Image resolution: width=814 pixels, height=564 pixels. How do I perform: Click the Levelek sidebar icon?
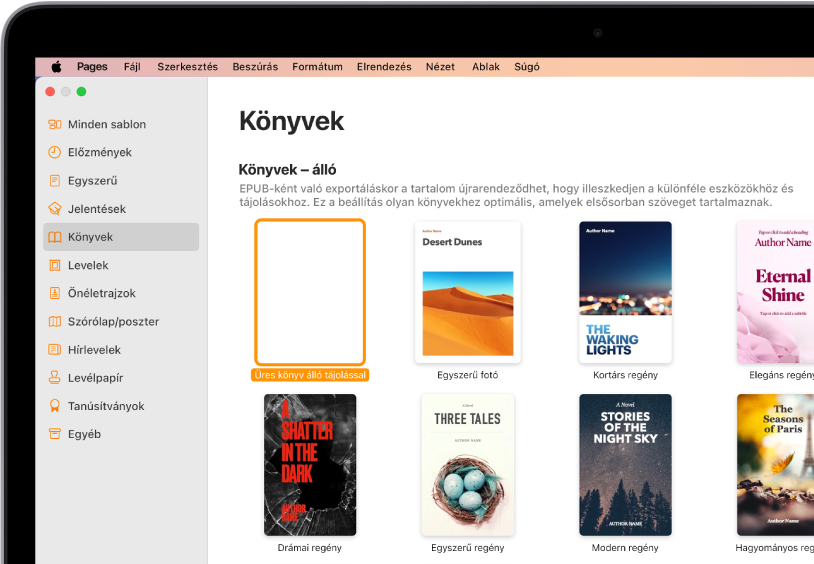click(x=55, y=265)
